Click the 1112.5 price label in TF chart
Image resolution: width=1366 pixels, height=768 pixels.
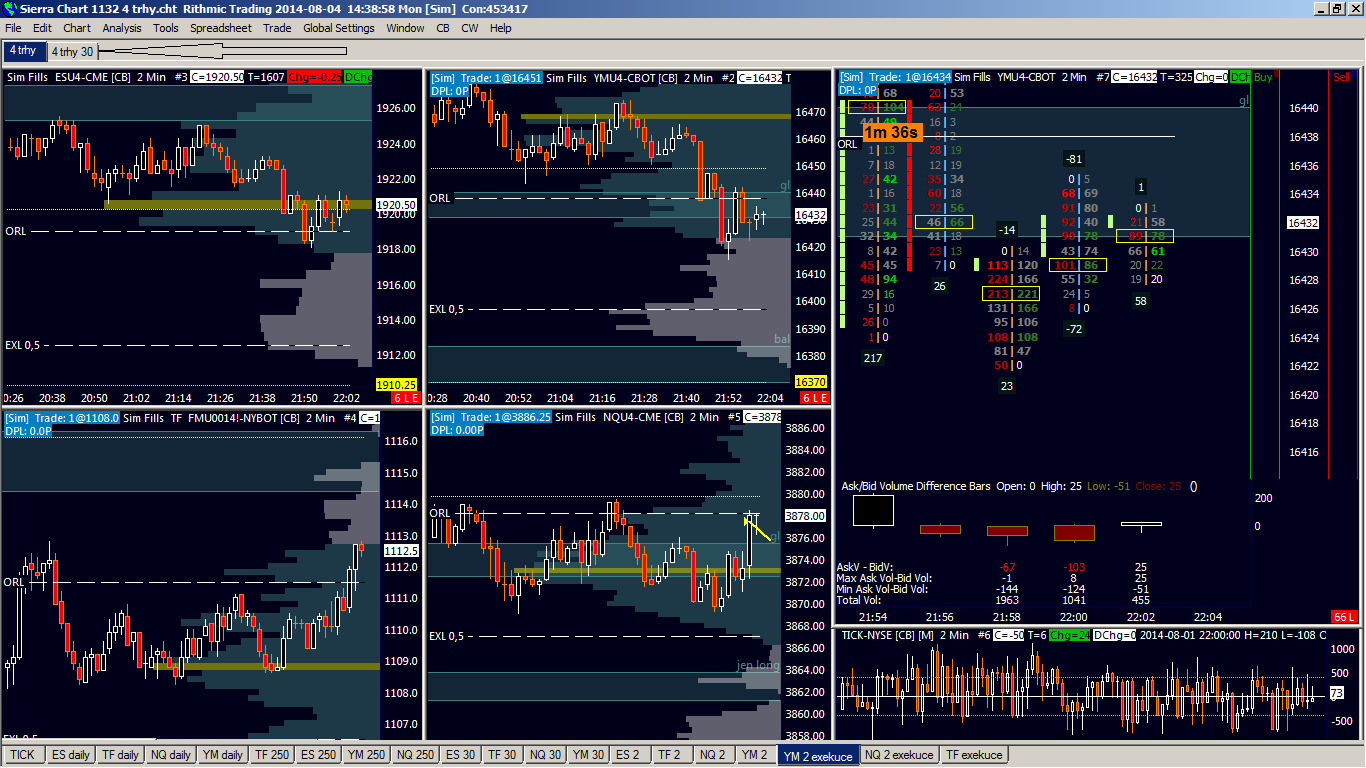pos(400,551)
